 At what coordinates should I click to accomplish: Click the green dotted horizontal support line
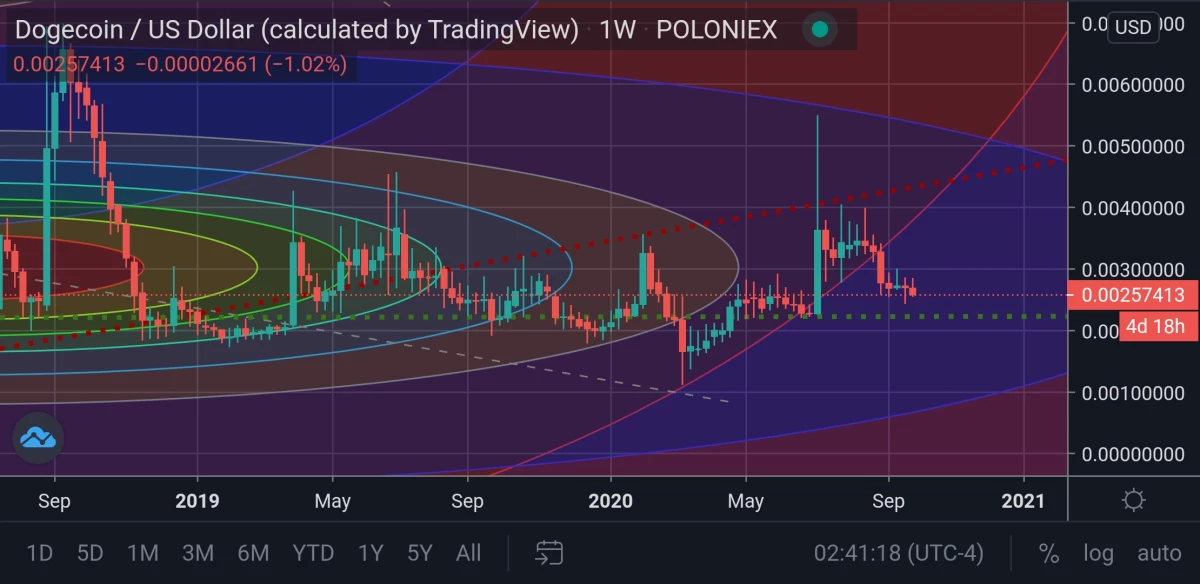coord(533,317)
